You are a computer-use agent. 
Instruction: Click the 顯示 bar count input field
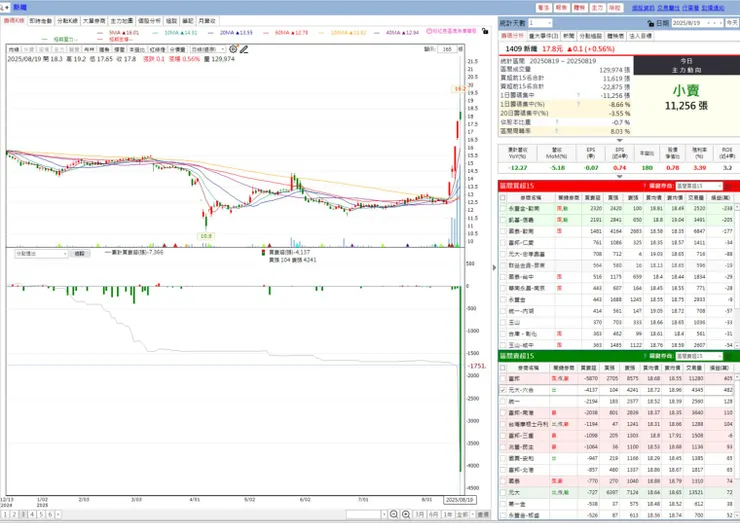tap(447, 49)
